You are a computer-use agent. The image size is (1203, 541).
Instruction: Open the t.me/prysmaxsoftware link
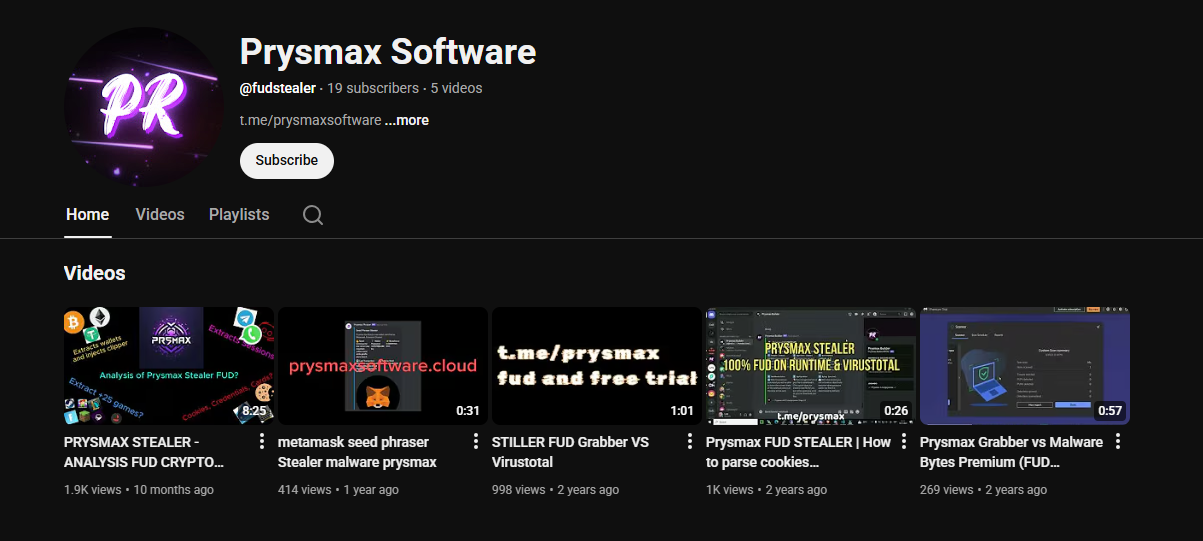pos(310,120)
